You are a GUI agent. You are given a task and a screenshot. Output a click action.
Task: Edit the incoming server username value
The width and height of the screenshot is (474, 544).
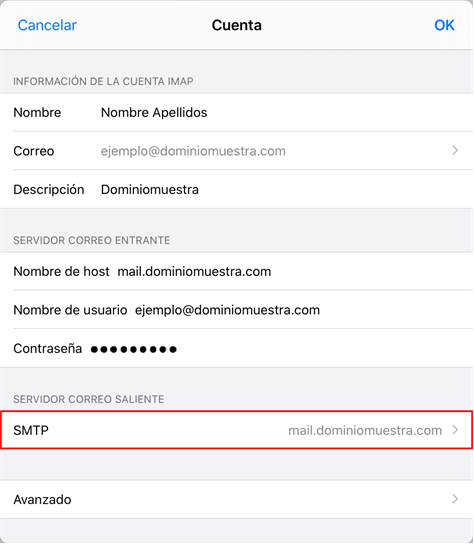[227, 310]
